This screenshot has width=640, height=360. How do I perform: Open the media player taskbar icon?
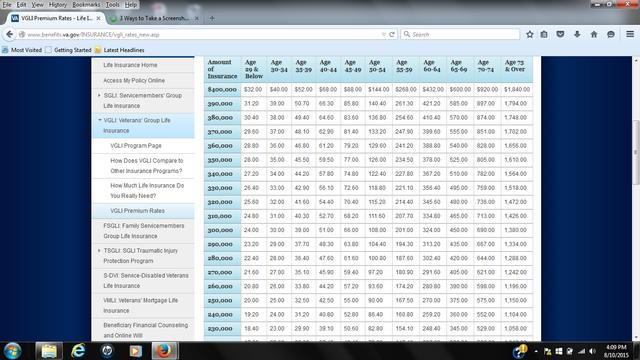pyautogui.click(x=136, y=351)
